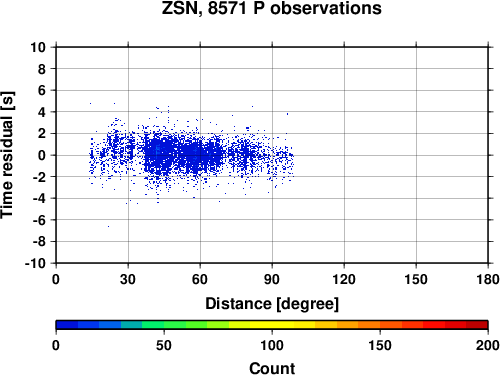Click the x-axis tick label "90"
Viewport: 500px width, 375px height.
click(x=272, y=279)
